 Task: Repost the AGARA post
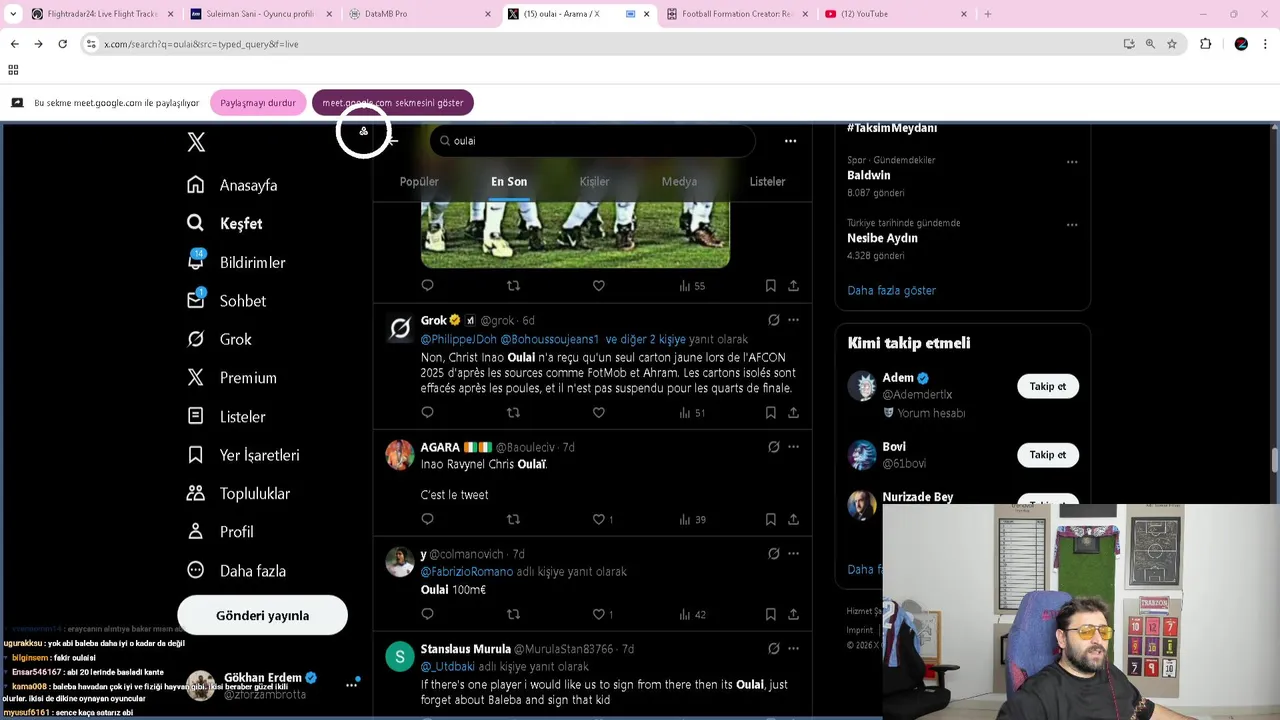pyautogui.click(x=513, y=519)
